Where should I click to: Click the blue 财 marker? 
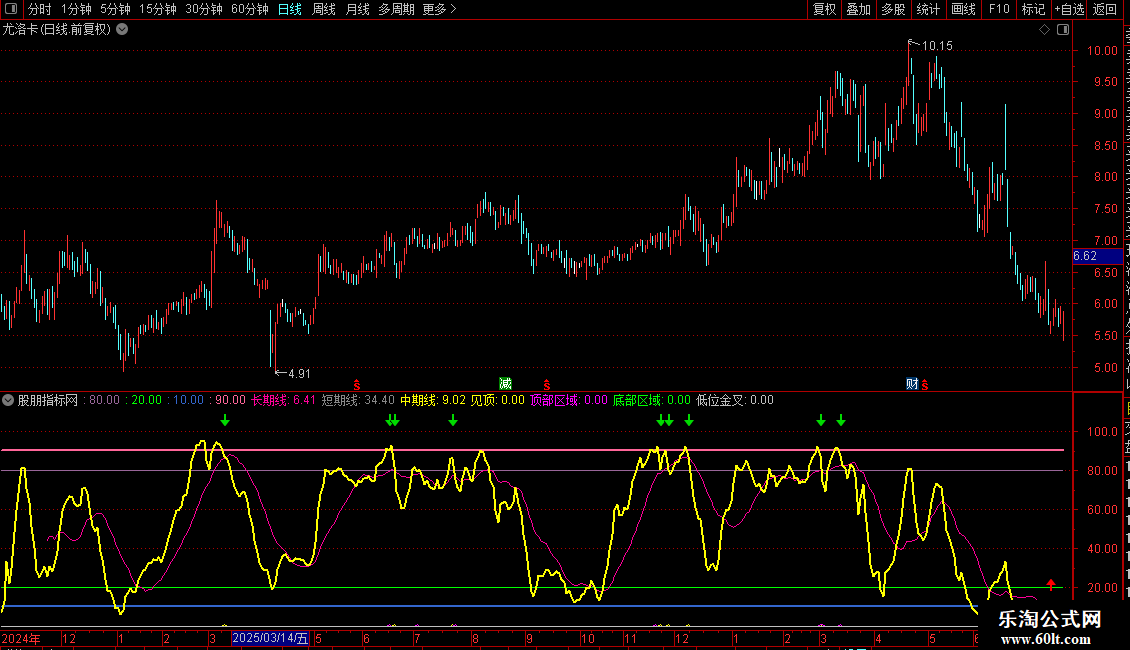pos(912,383)
